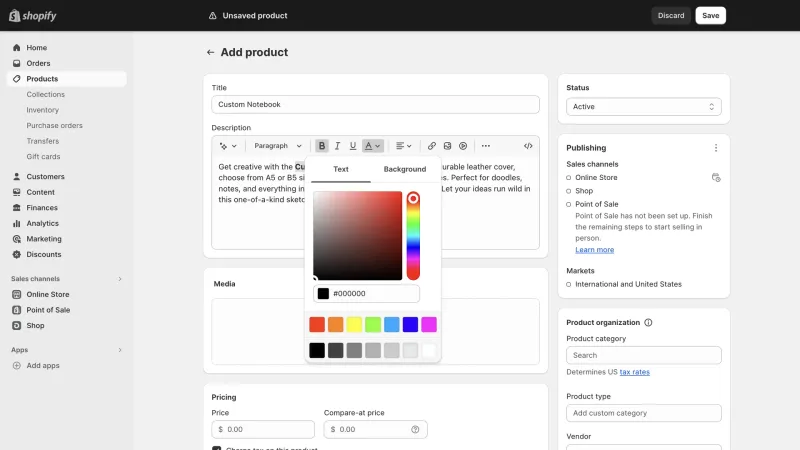Image resolution: width=800 pixels, height=450 pixels.
Task: Open Collections under Products
Action: 45,94
